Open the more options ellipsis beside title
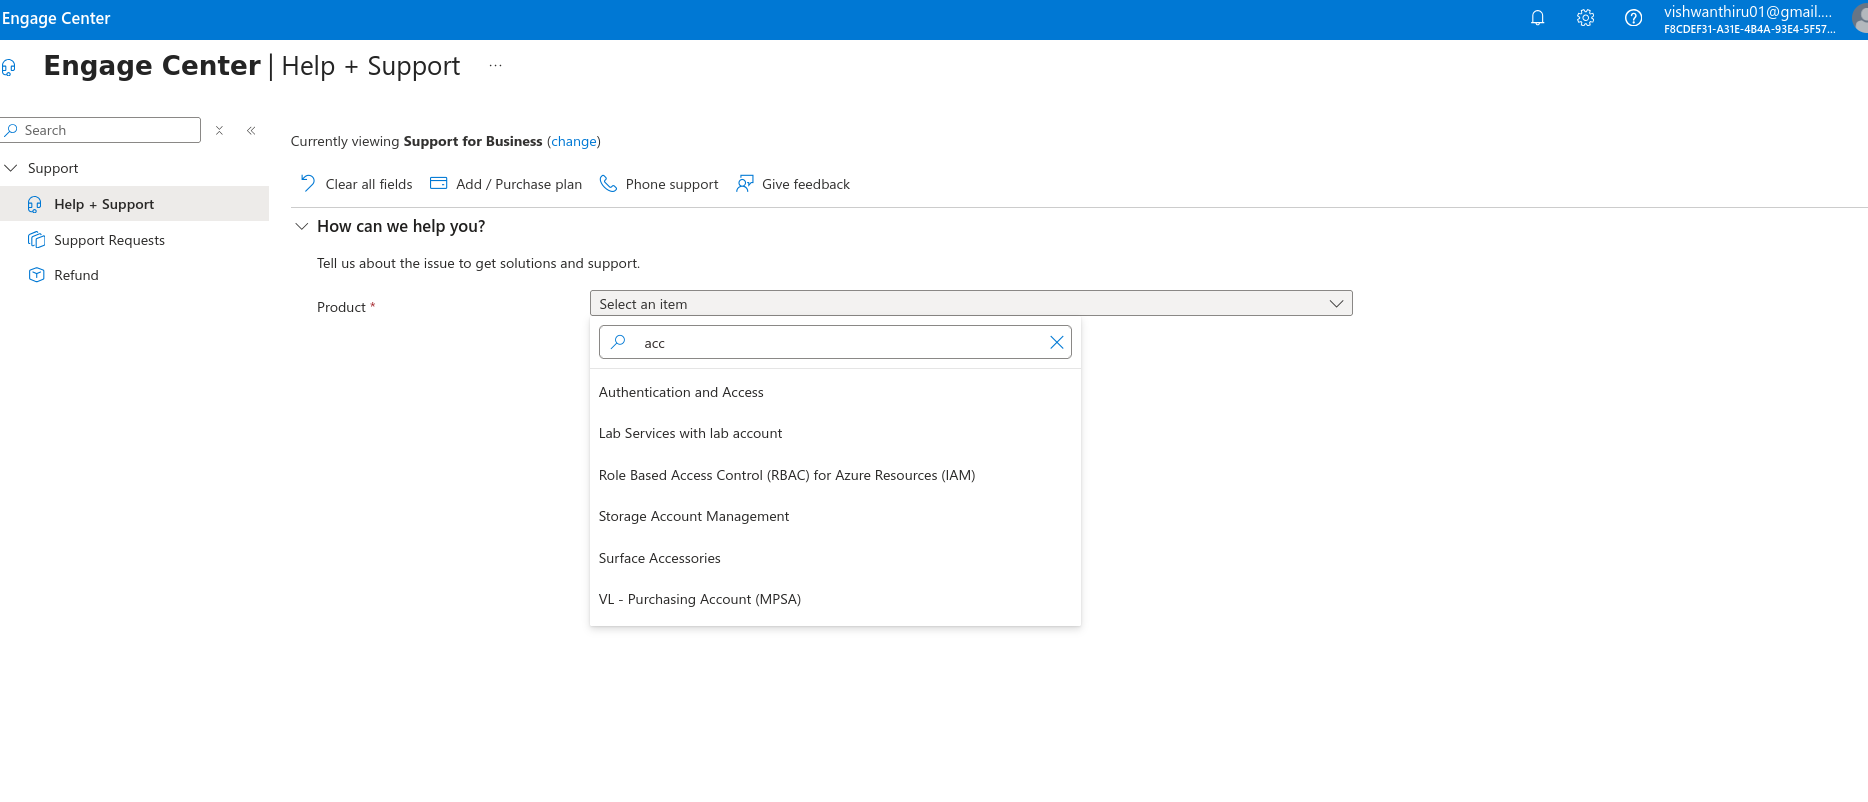Viewport: 1868px width, 802px height. (495, 66)
